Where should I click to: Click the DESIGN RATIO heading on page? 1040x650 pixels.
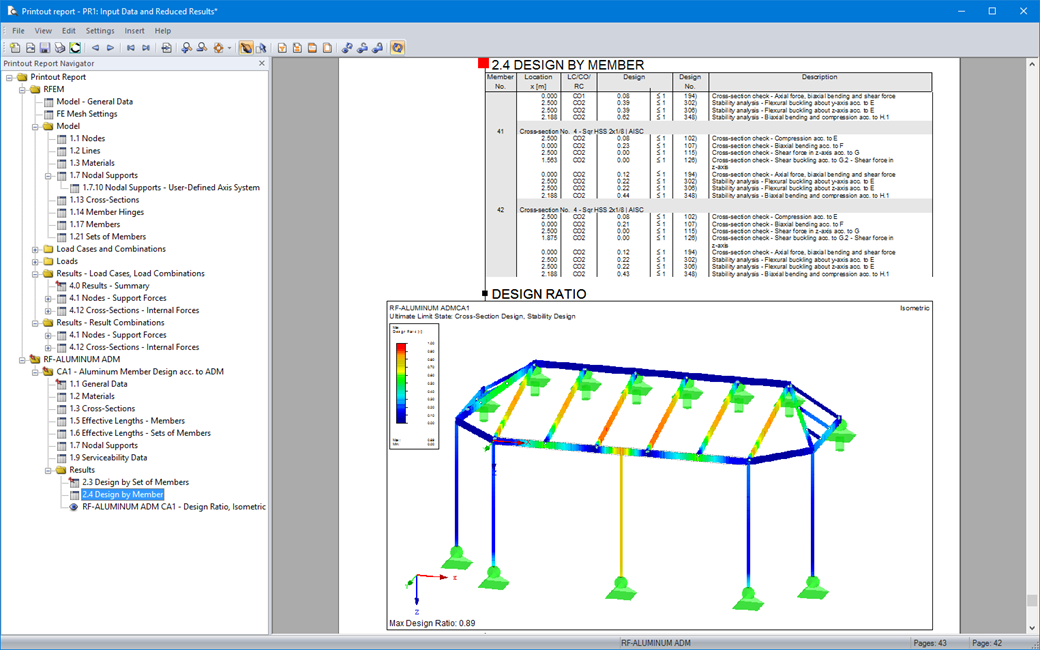(539, 294)
